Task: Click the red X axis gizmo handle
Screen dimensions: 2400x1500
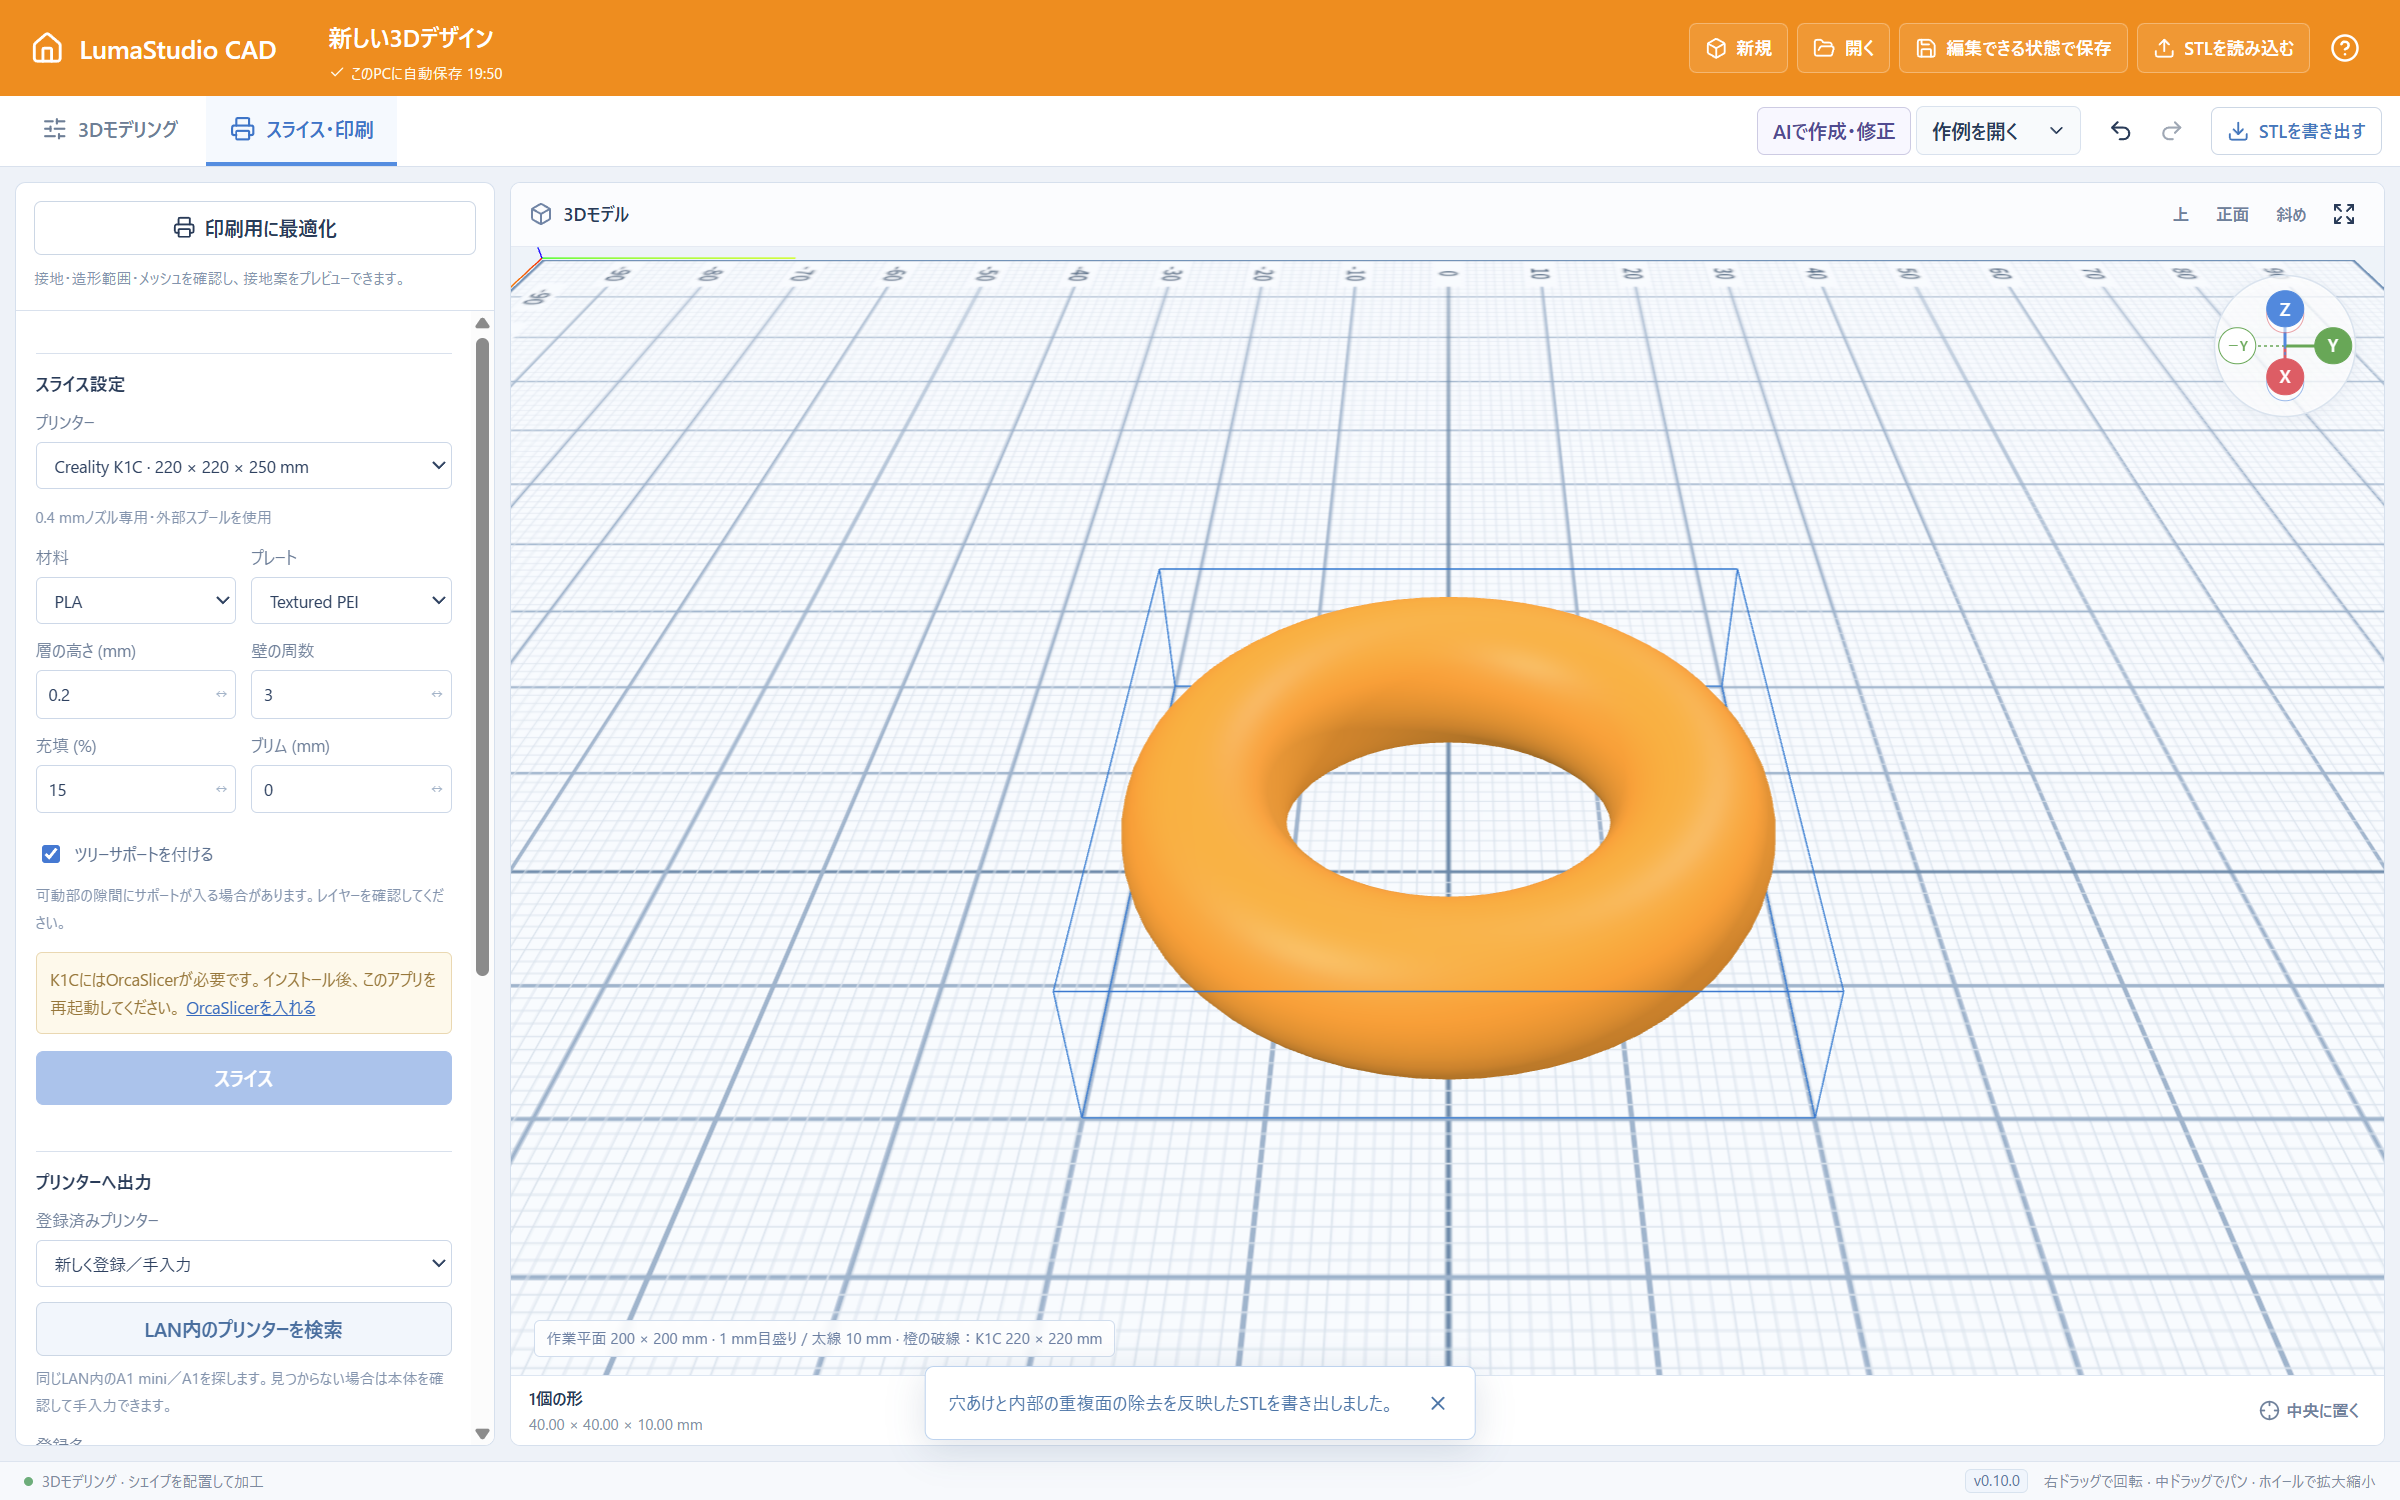Action: point(2285,377)
